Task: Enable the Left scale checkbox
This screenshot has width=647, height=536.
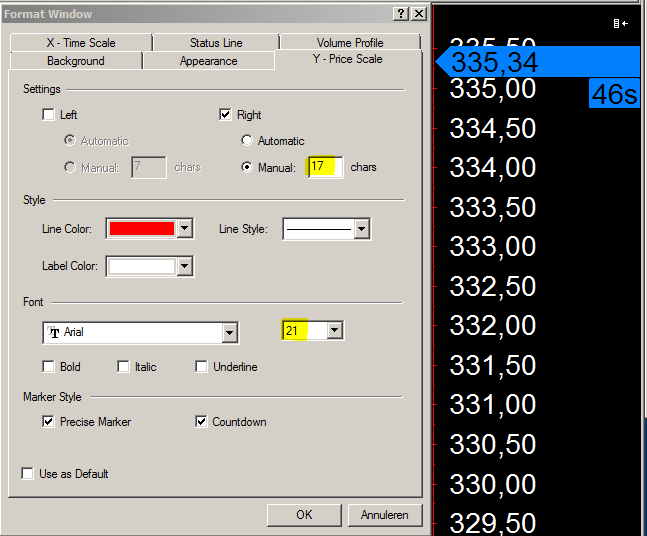Action: (x=48, y=114)
